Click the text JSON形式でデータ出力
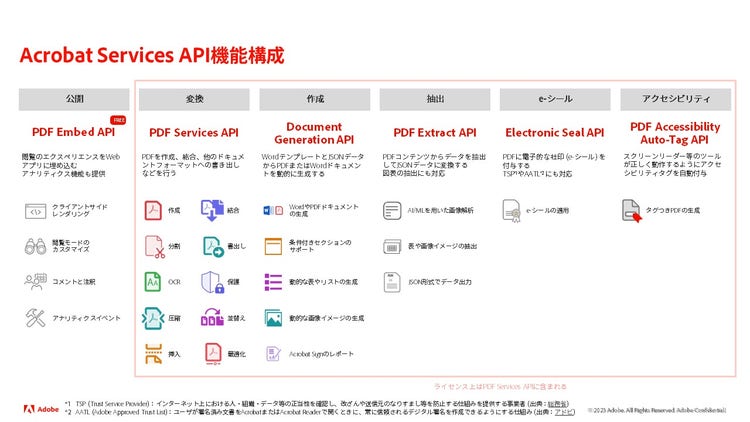 tap(440, 282)
